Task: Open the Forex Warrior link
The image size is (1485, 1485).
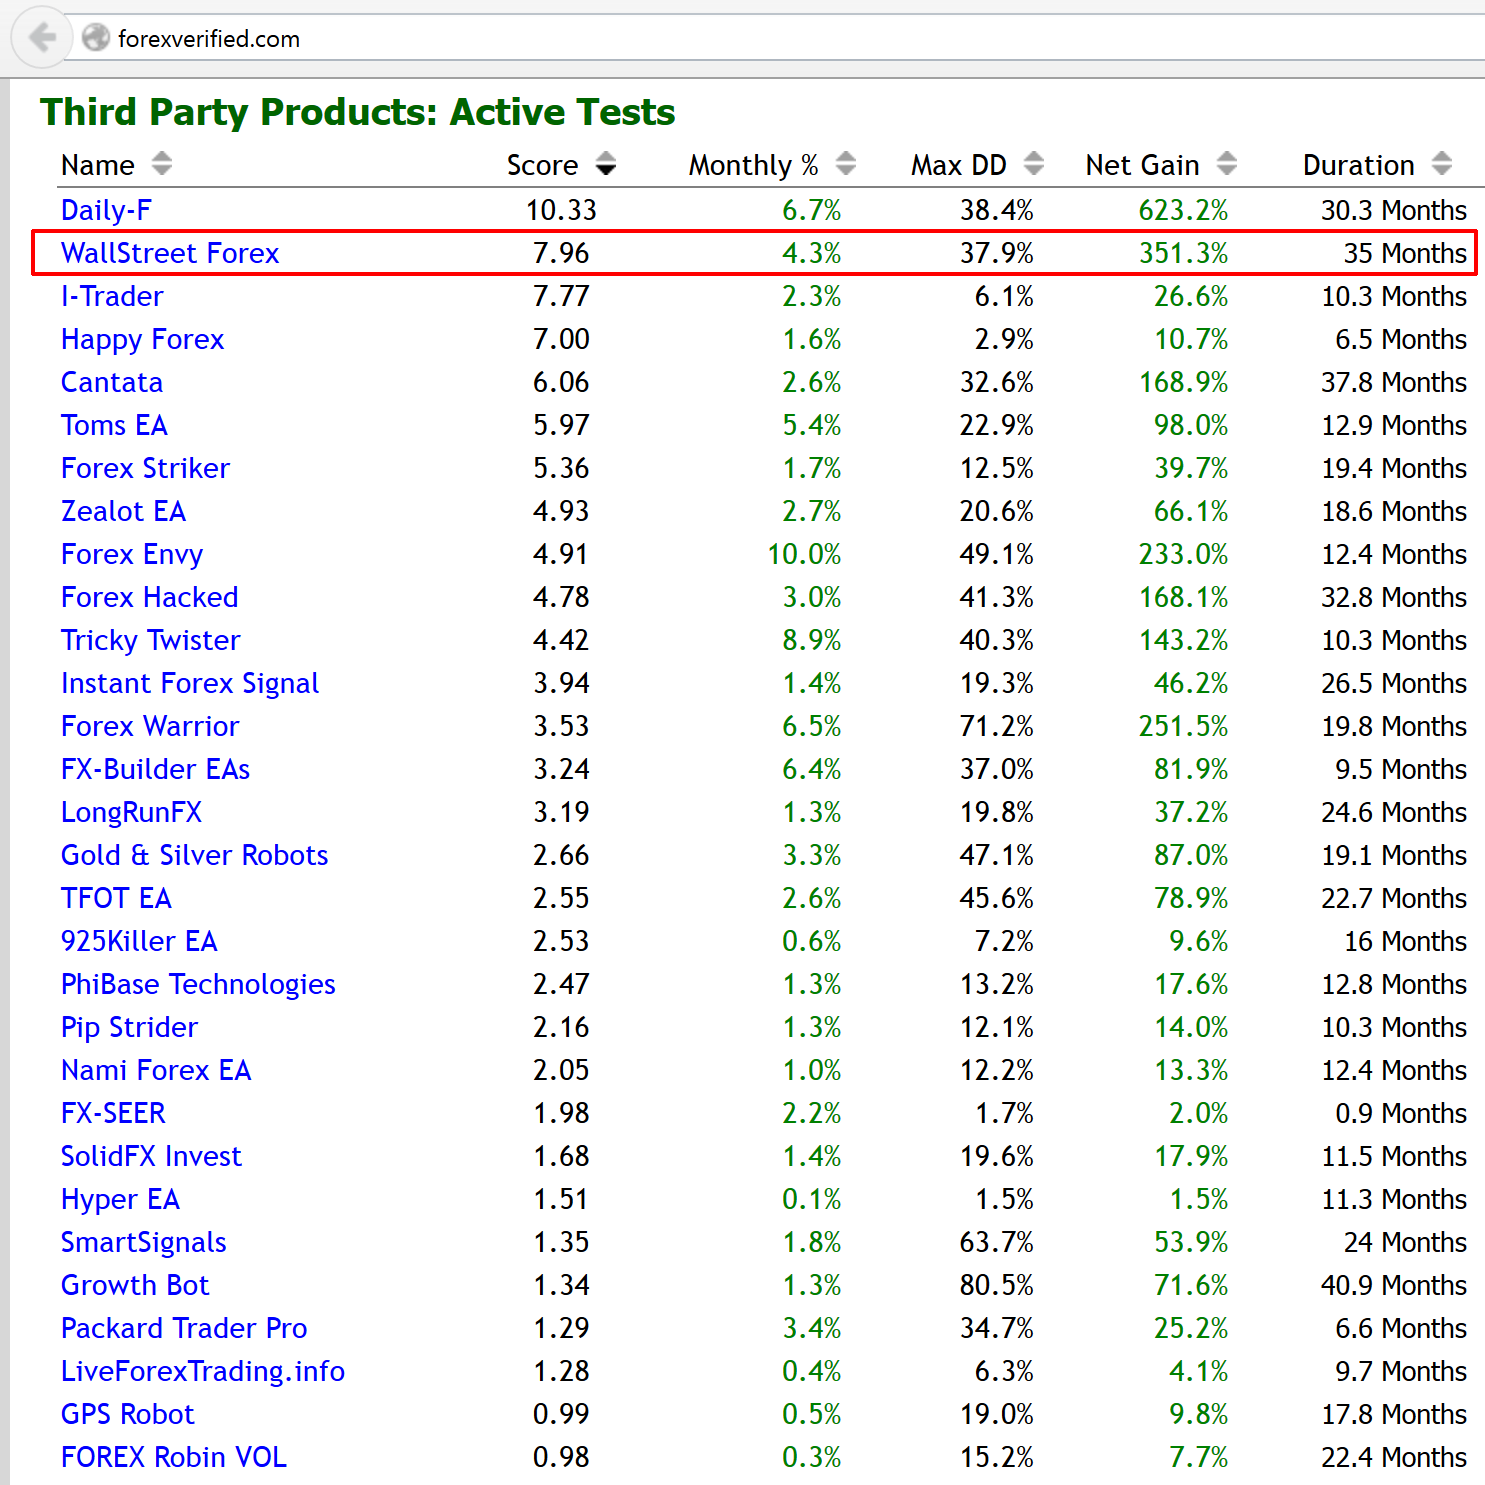Action: point(150,726)
